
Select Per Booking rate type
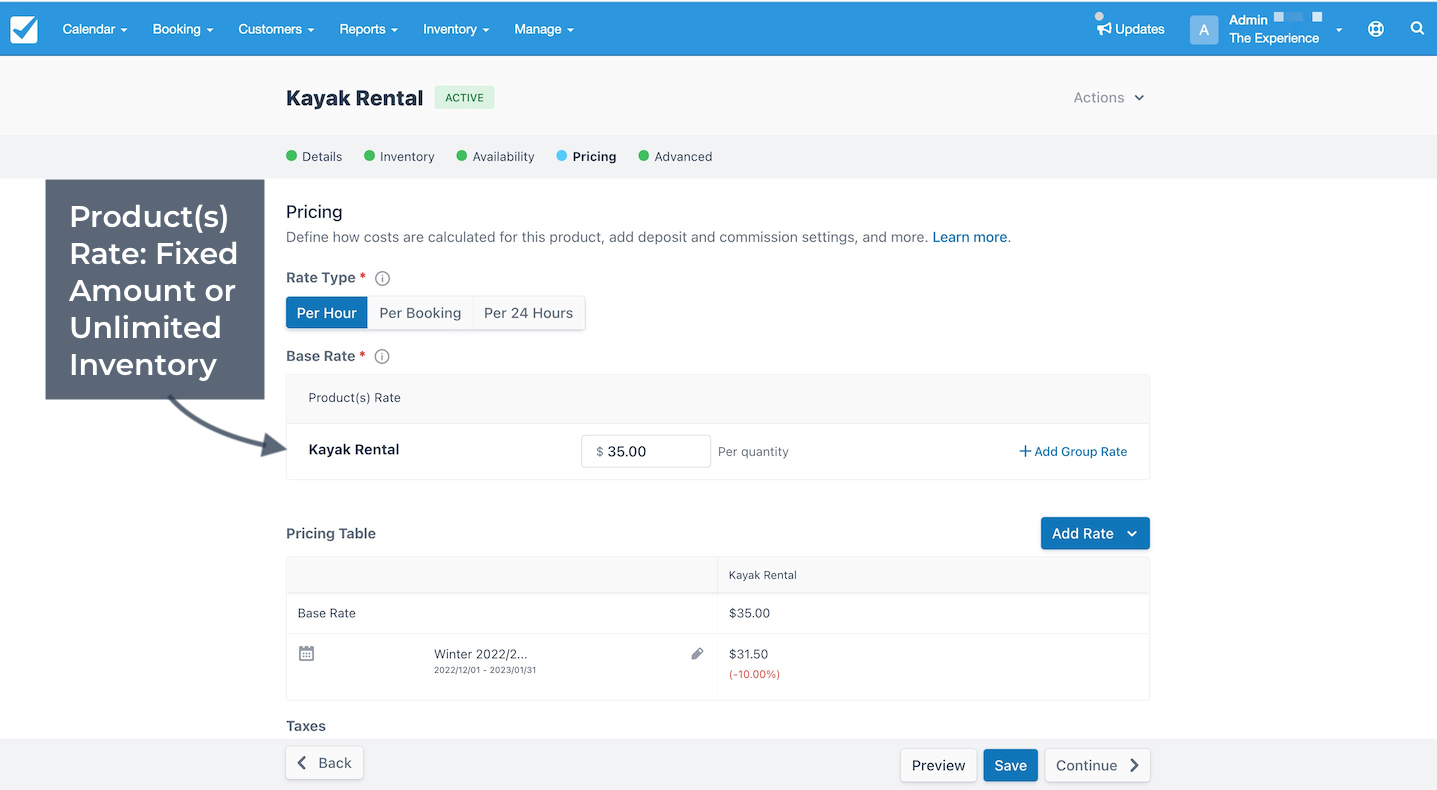(x=420, y=313)
